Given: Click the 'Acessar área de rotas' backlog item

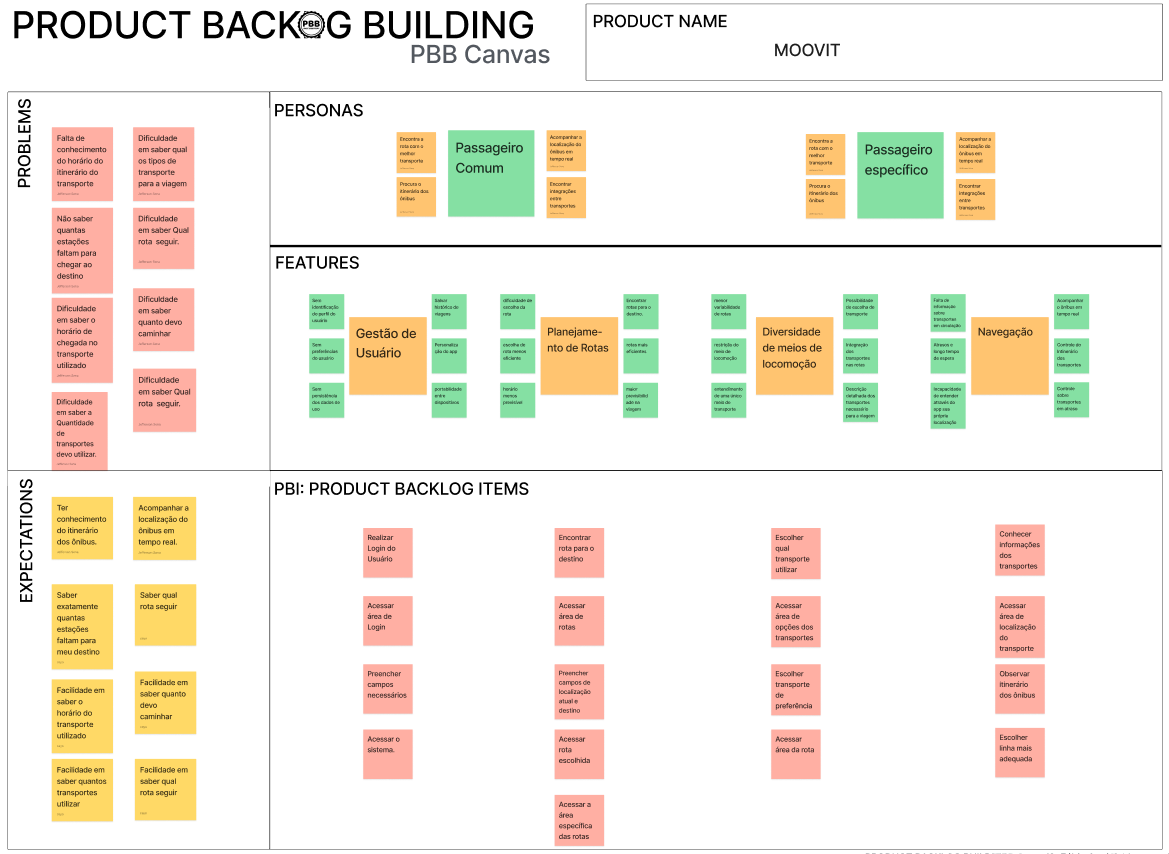Looking at the screenshot, I should [579, 621].
